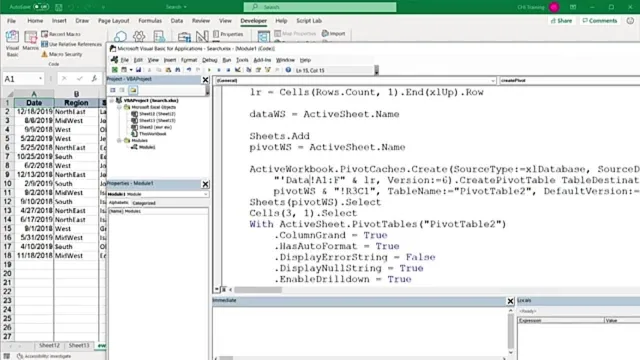Screen dimensions: 640x360
Task: Select Sheet12 in VBA project tree
Action: 153,114
